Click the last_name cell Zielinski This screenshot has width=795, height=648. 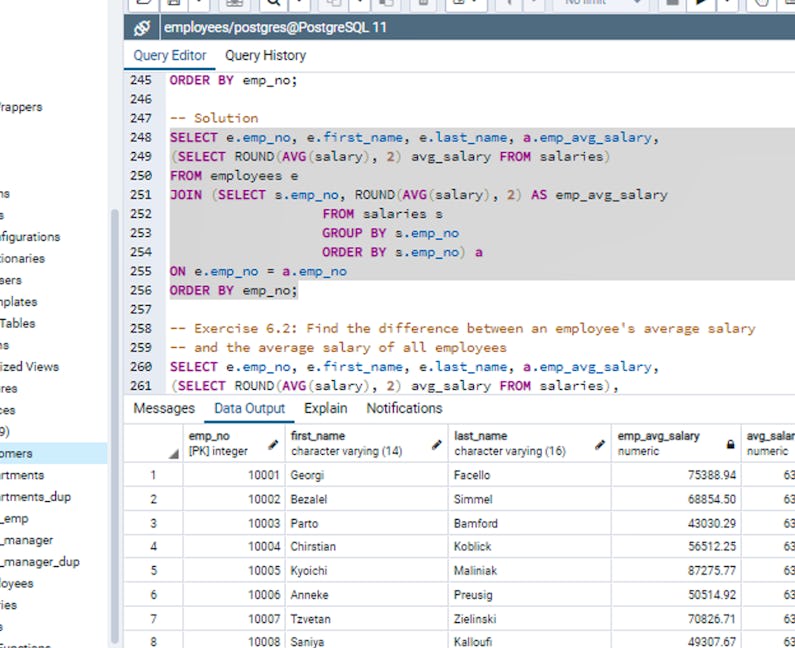pos(530,619)
